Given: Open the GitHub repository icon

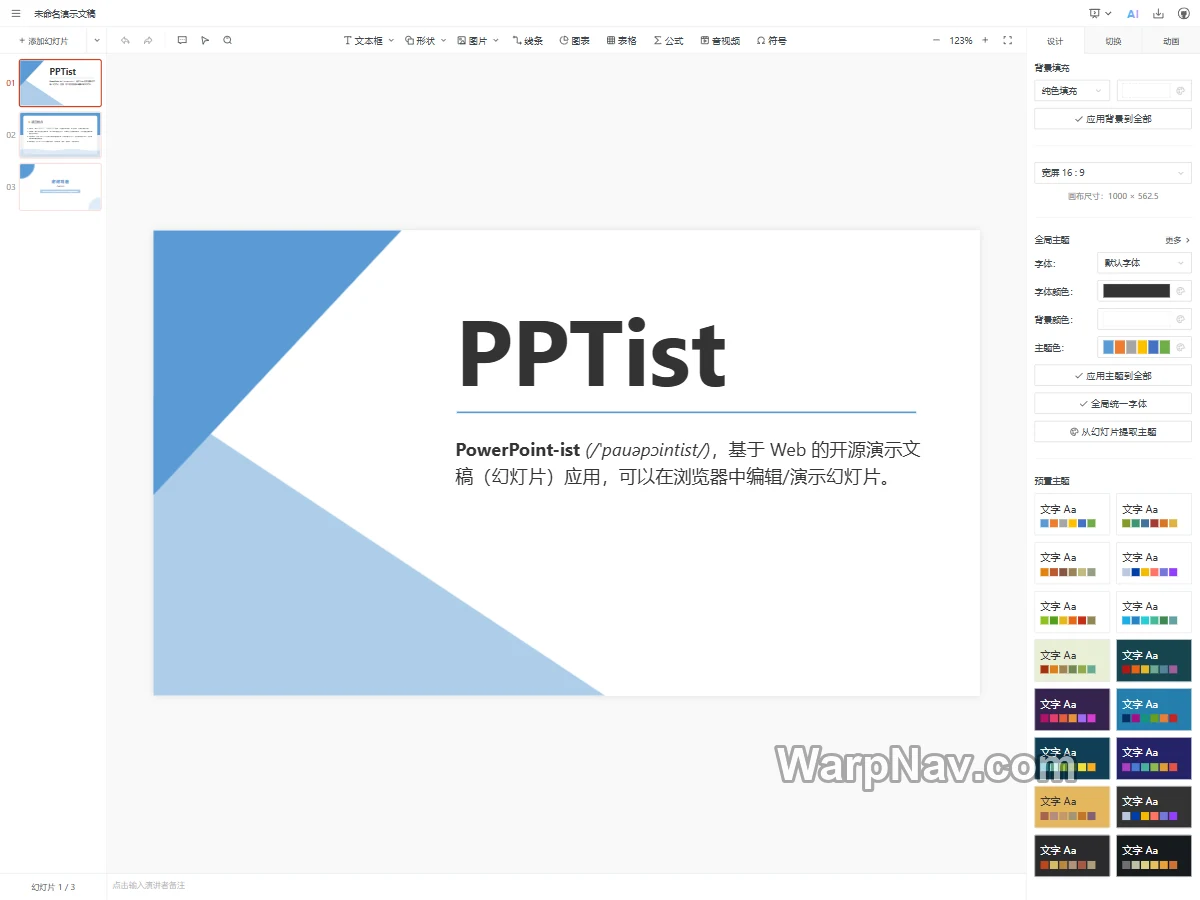Looking at the screenshot, I should pos(1184,13).
